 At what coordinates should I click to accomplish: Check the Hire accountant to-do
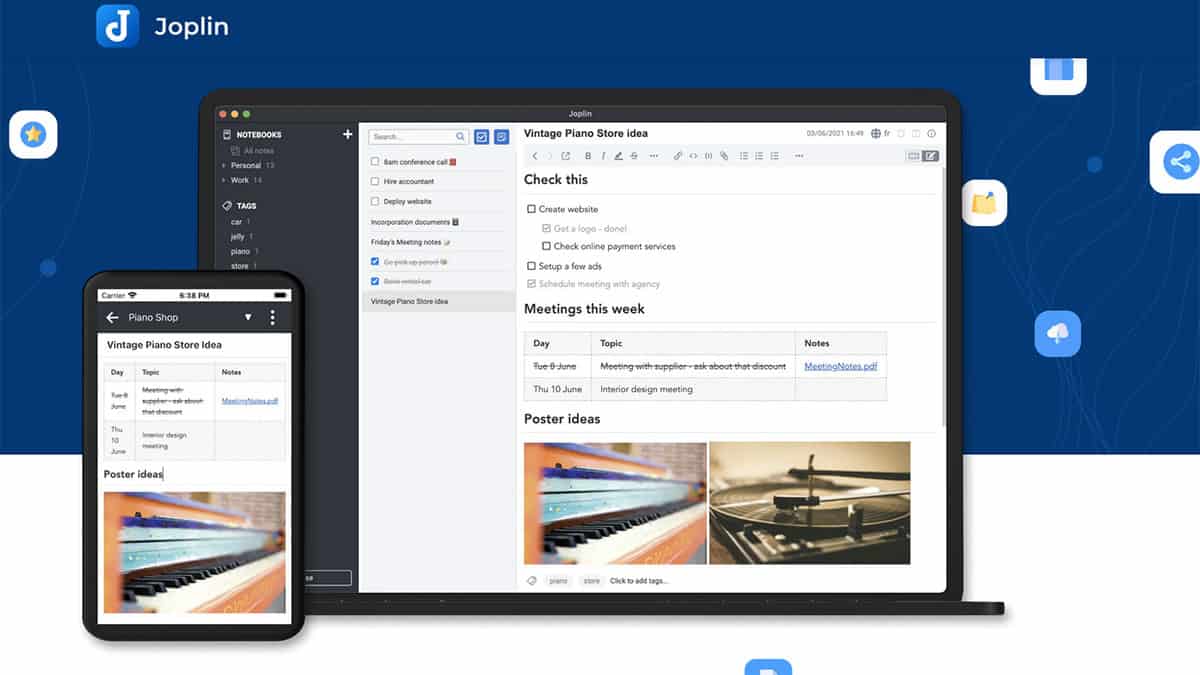pos(376,181)
